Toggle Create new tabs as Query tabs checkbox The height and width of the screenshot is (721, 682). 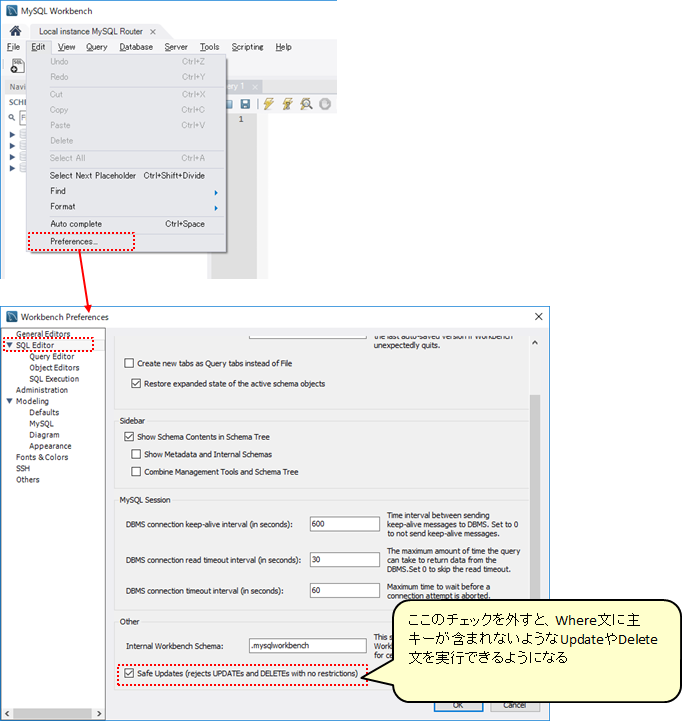129,363
